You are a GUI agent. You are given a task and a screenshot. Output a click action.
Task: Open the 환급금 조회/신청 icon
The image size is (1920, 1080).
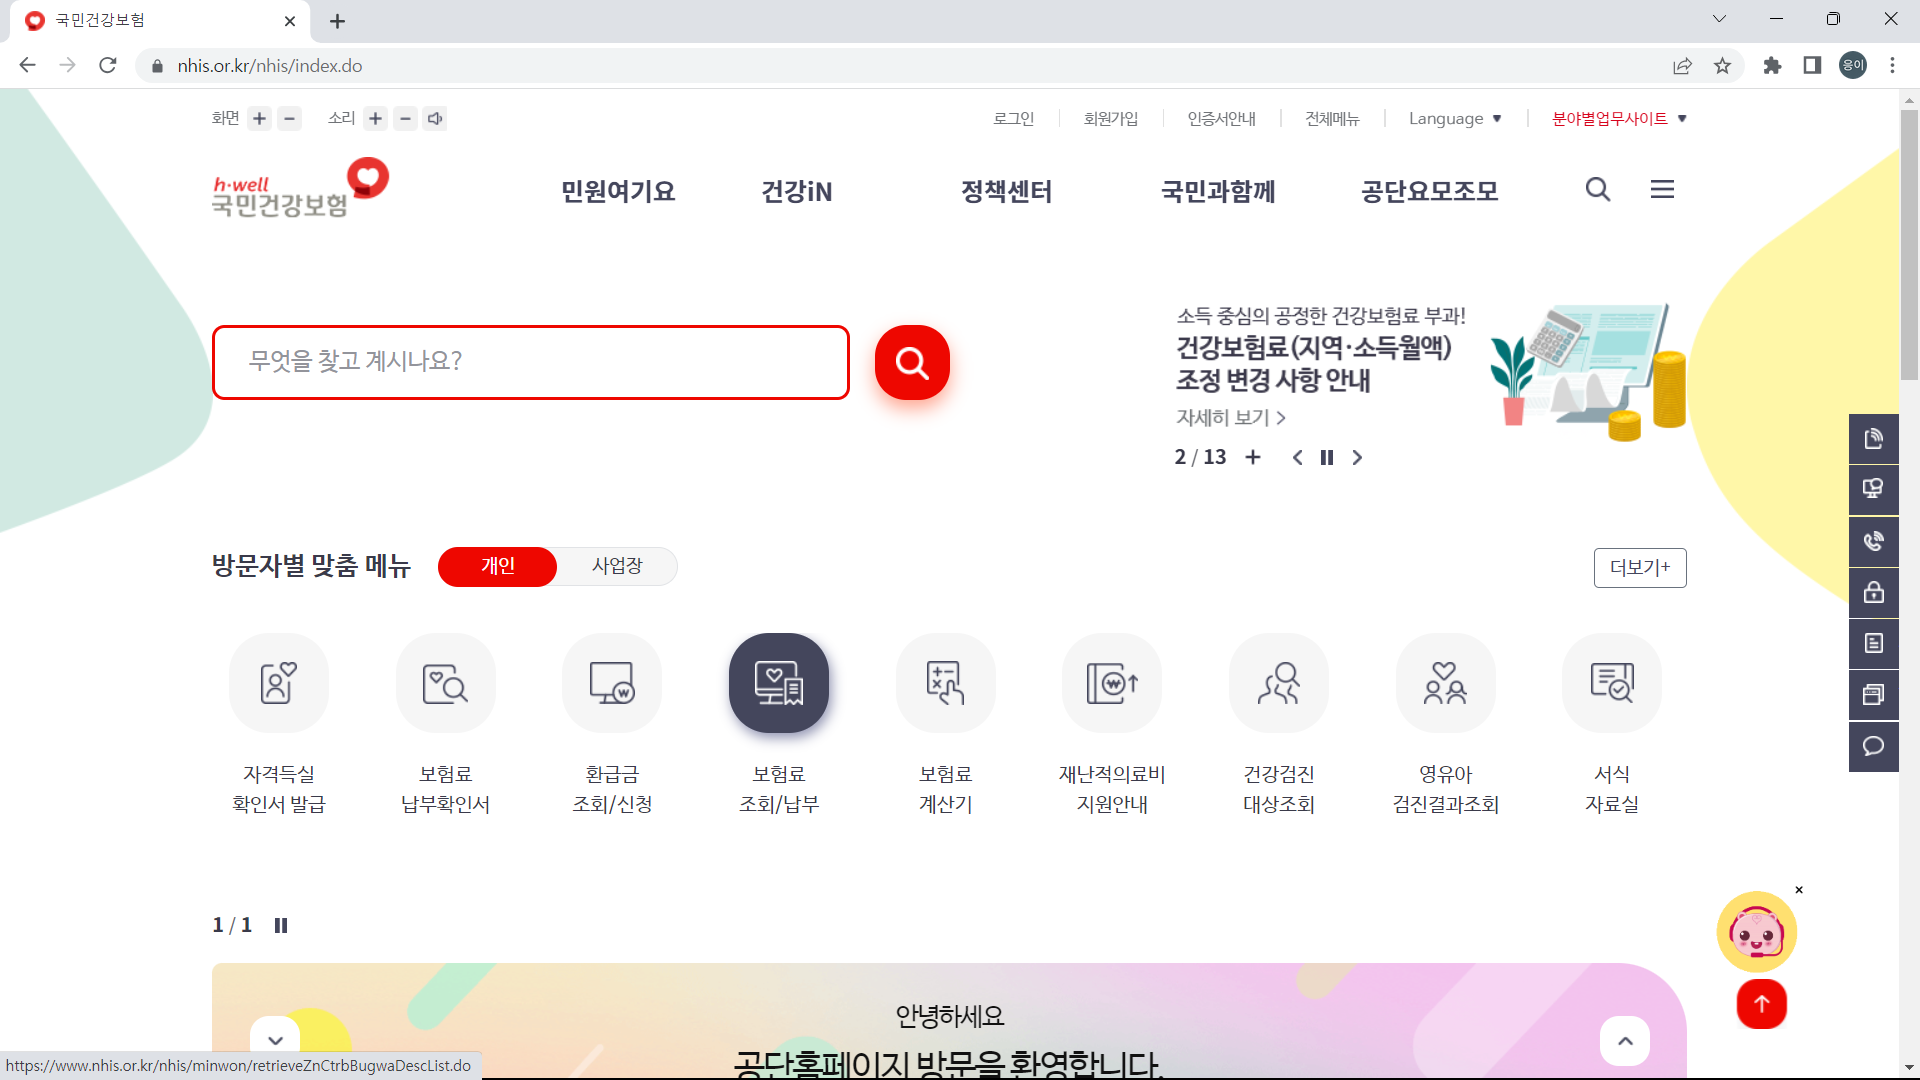point(611,683)
